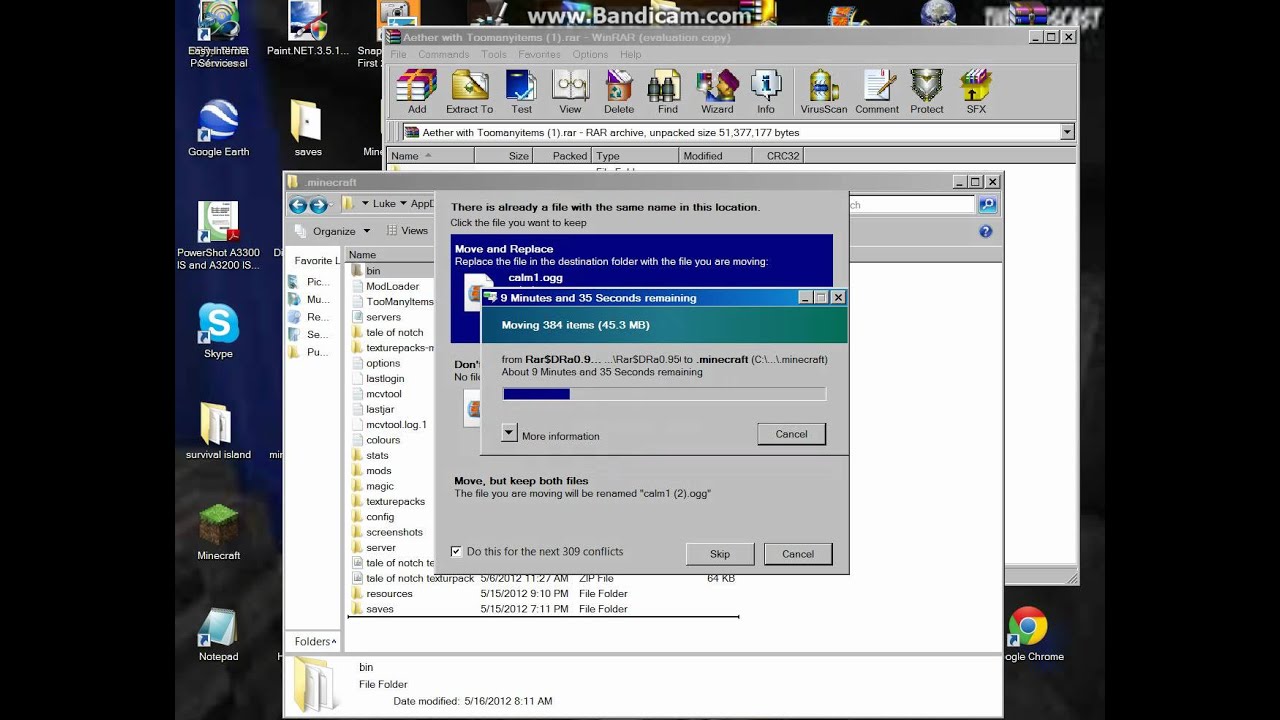Sort WinRAR list by Modified column
The height and width of the screenshot is (720, 1280).
pos(714,155)
